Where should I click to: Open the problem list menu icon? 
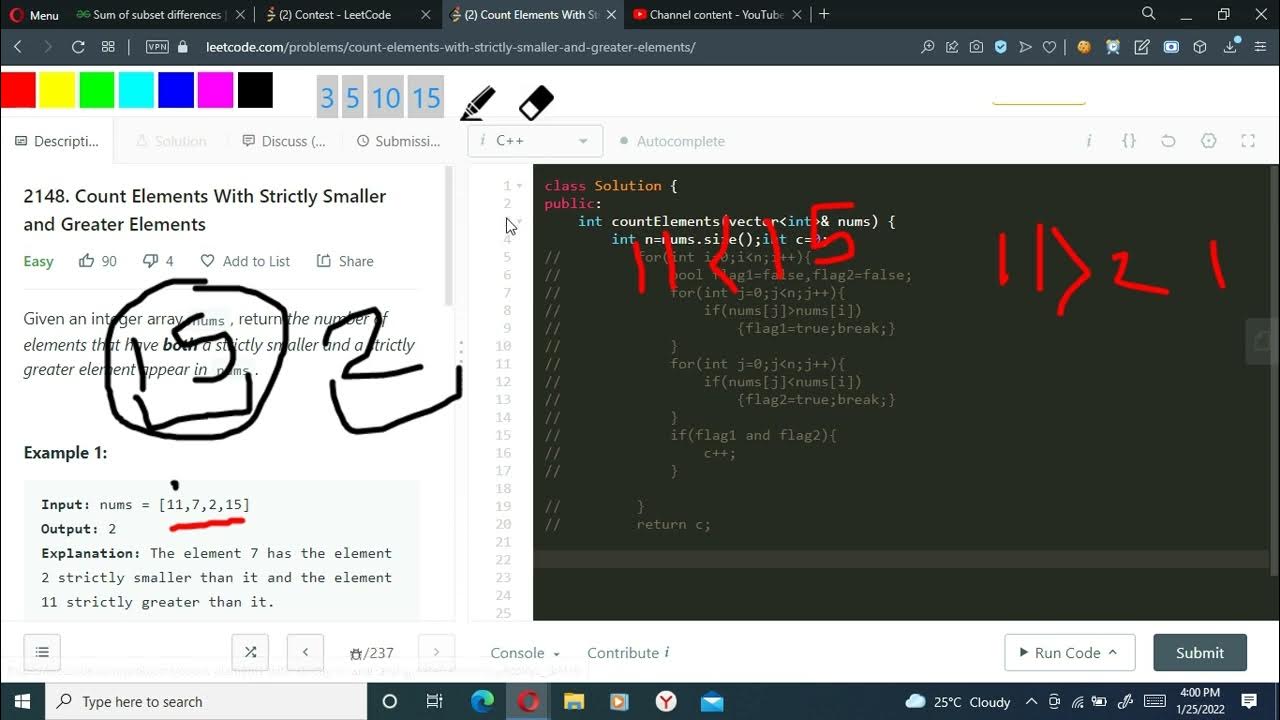click(x=42, y=652)
